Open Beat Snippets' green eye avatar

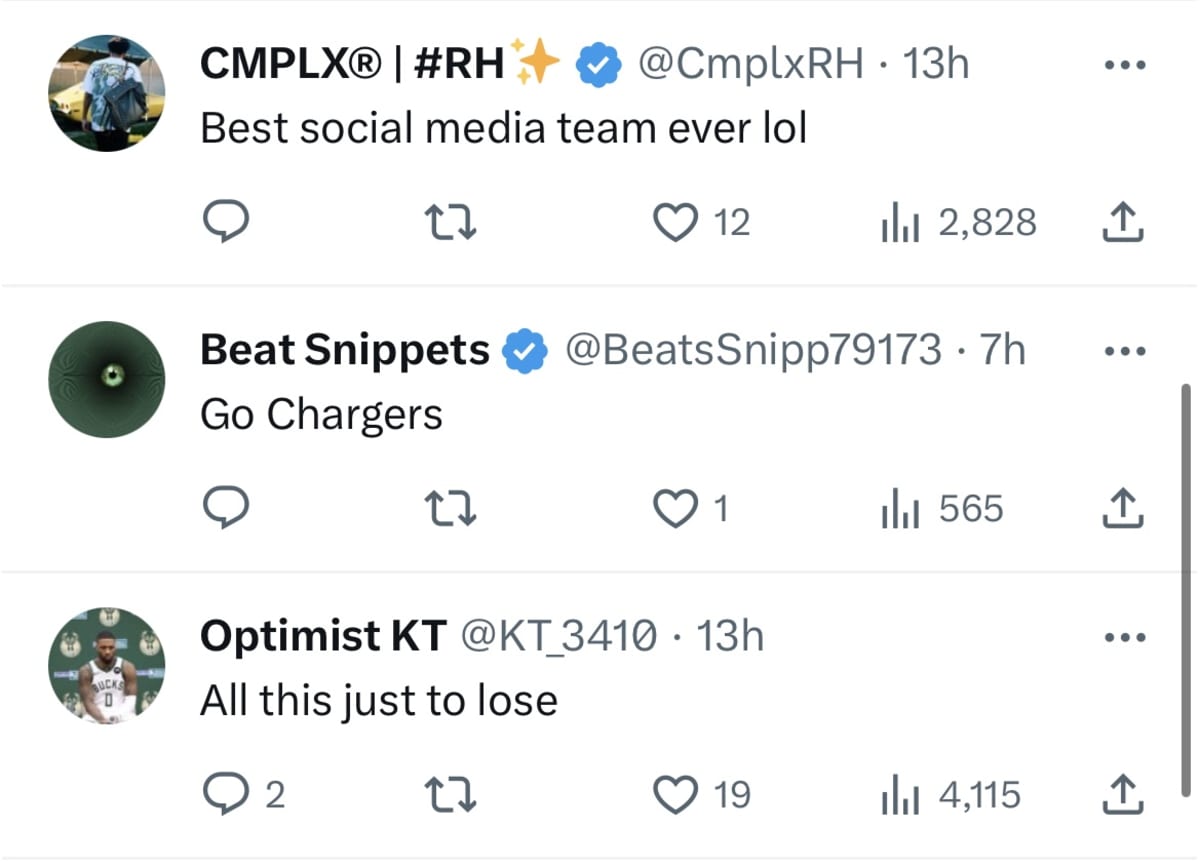(x=106, y=379)
